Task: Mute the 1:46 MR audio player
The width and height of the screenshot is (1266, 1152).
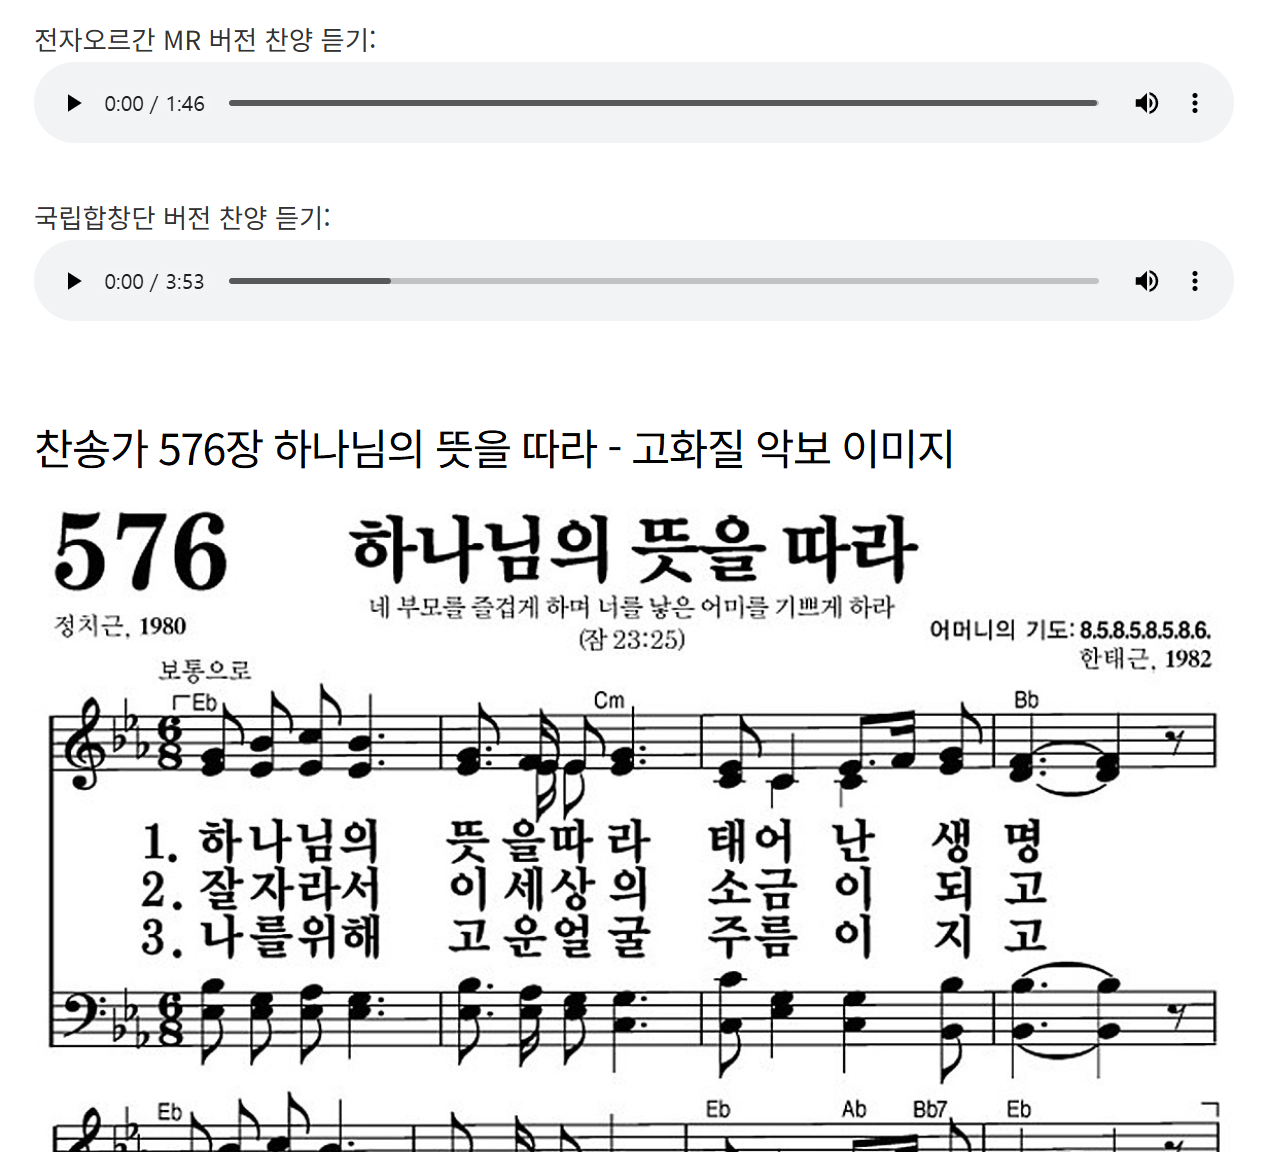Action: 1147,103
